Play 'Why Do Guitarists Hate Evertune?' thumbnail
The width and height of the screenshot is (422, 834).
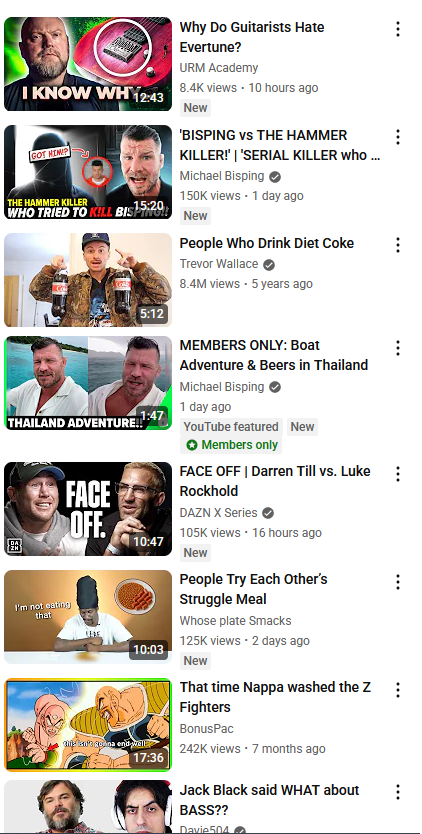[88, 64]
